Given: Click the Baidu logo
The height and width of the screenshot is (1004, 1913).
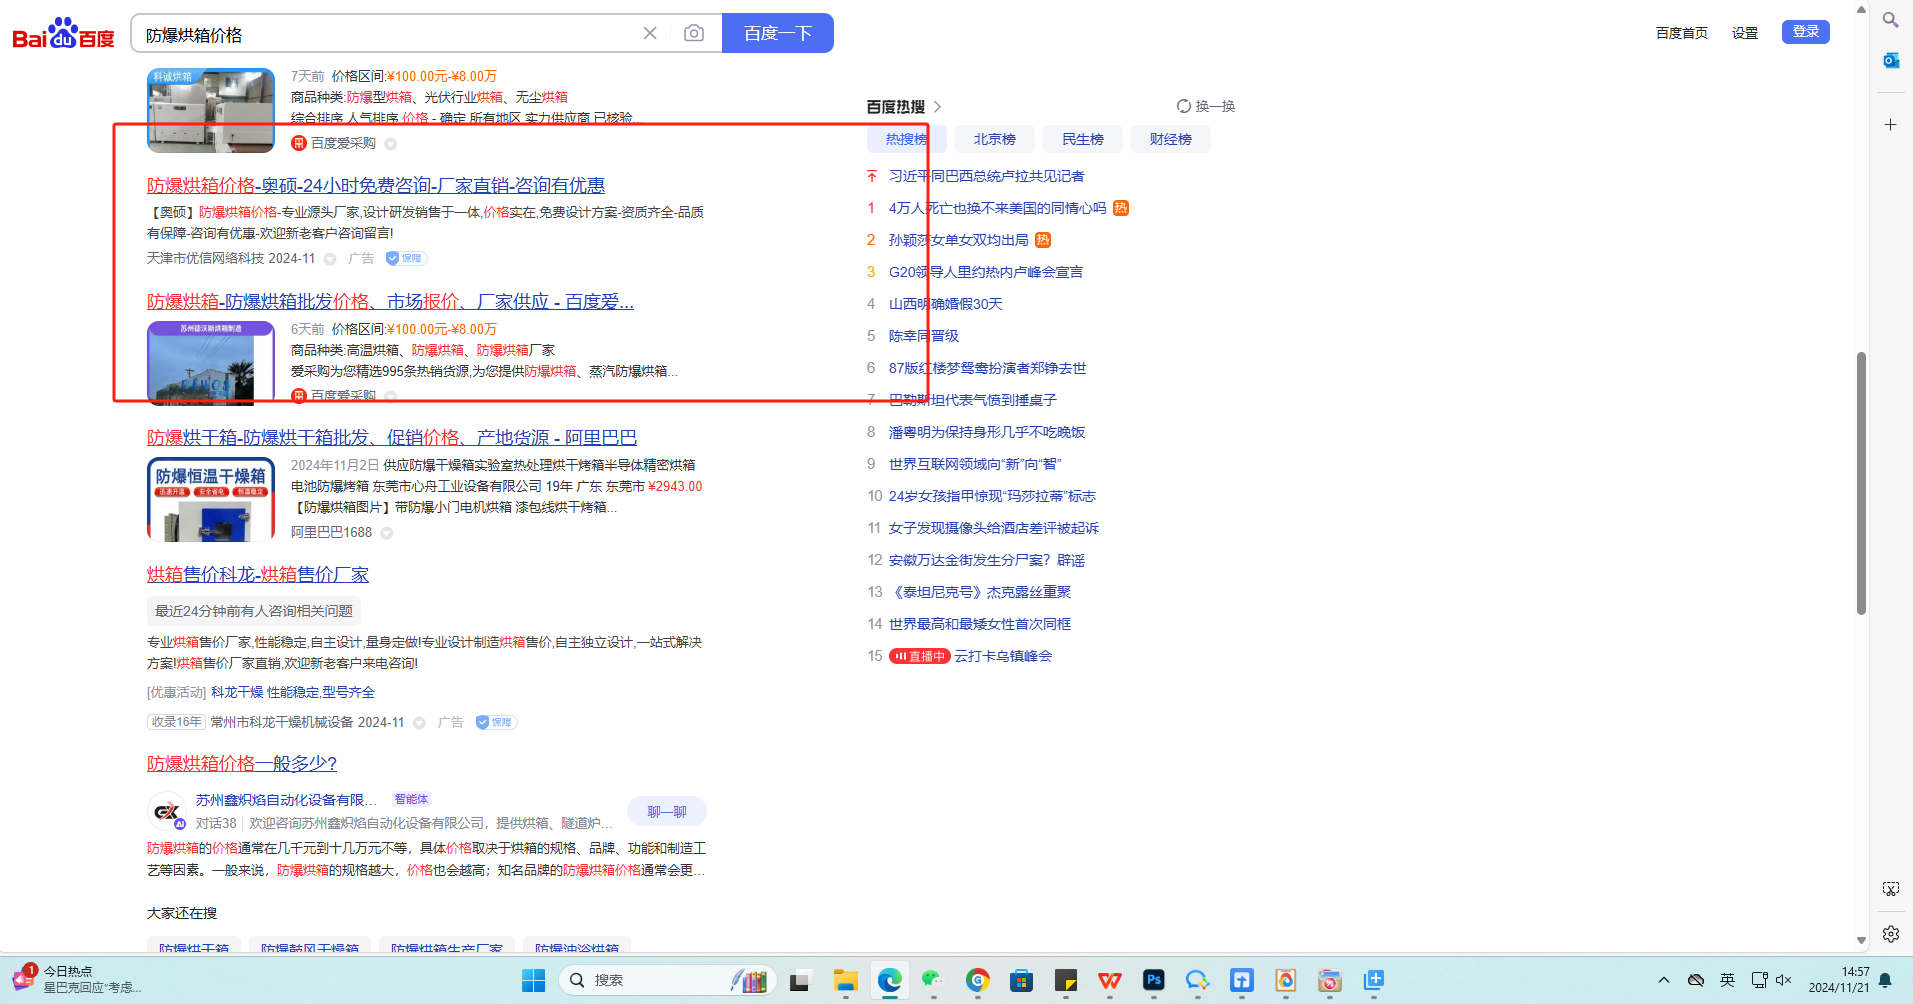Looking at the screenshot, I should tap(63, 34).
